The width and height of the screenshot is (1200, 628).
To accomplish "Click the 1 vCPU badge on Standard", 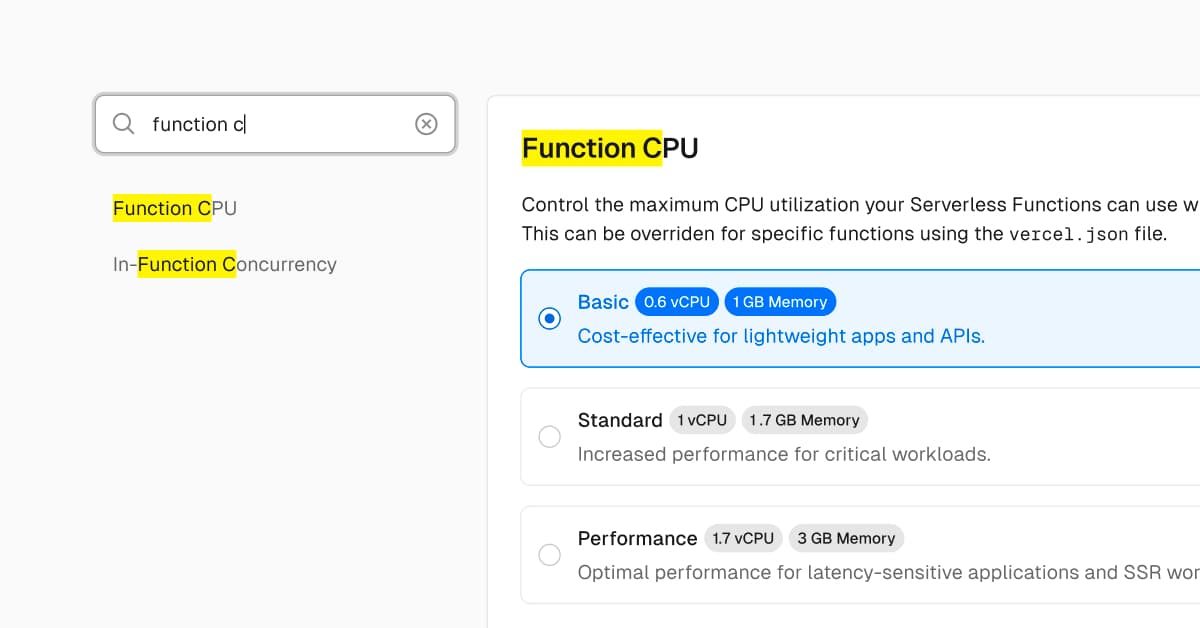I will (702, 420).
